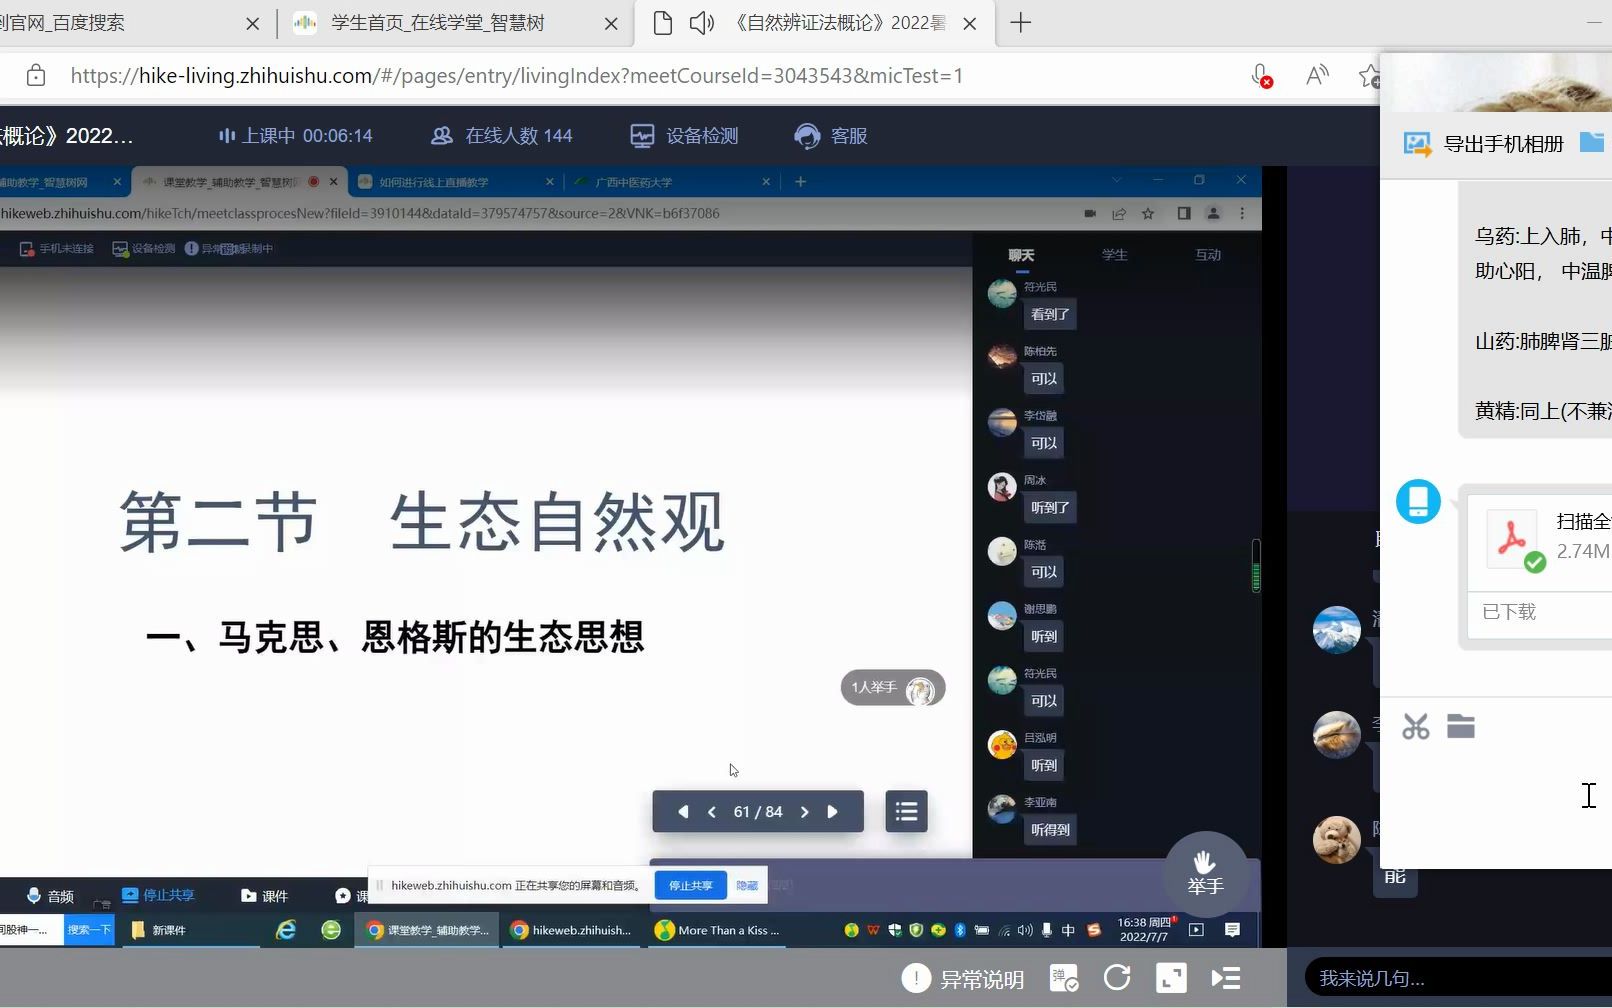The height and width of the screenshot is (1008, 1612).
Task: Toggle the 弹幕 danmaku settings icon
Action: [1064, 978]
